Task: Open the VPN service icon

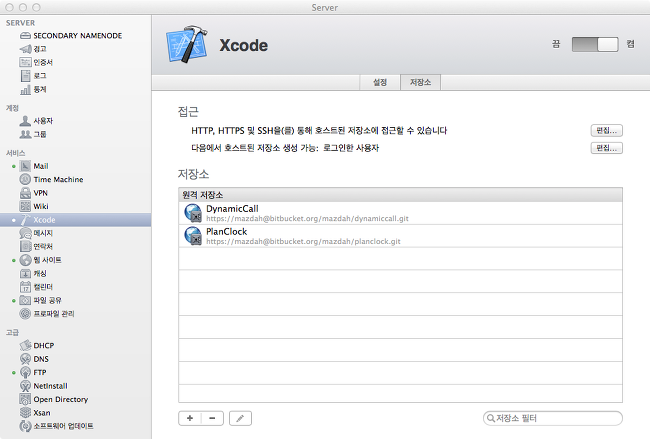Action: 25,193
